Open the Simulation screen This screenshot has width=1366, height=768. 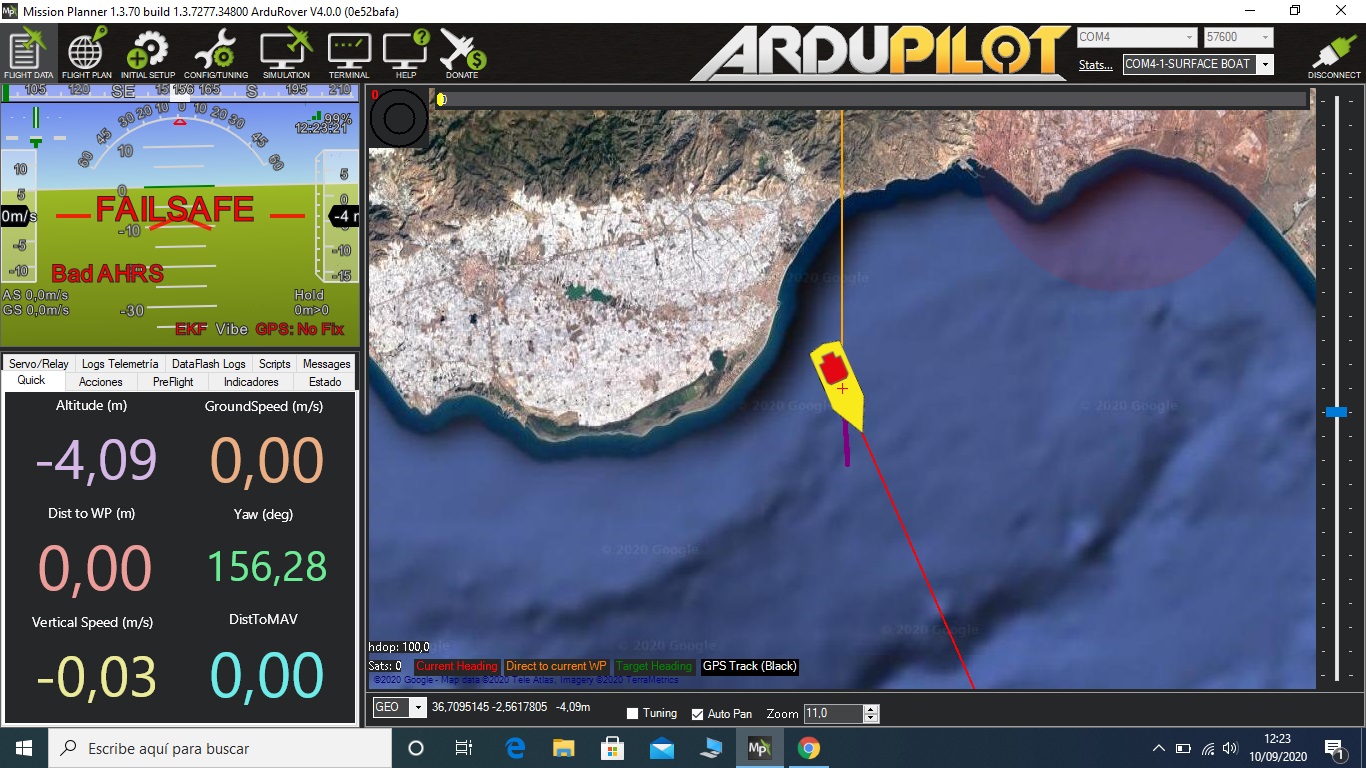(x=286, y=54)
